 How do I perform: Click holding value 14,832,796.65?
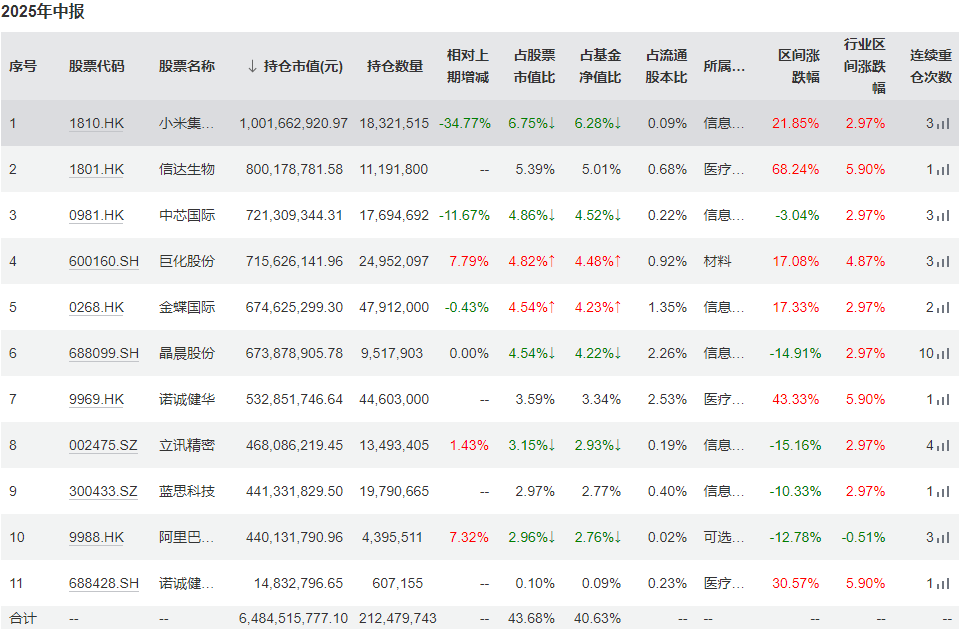(x=298, y=584)
